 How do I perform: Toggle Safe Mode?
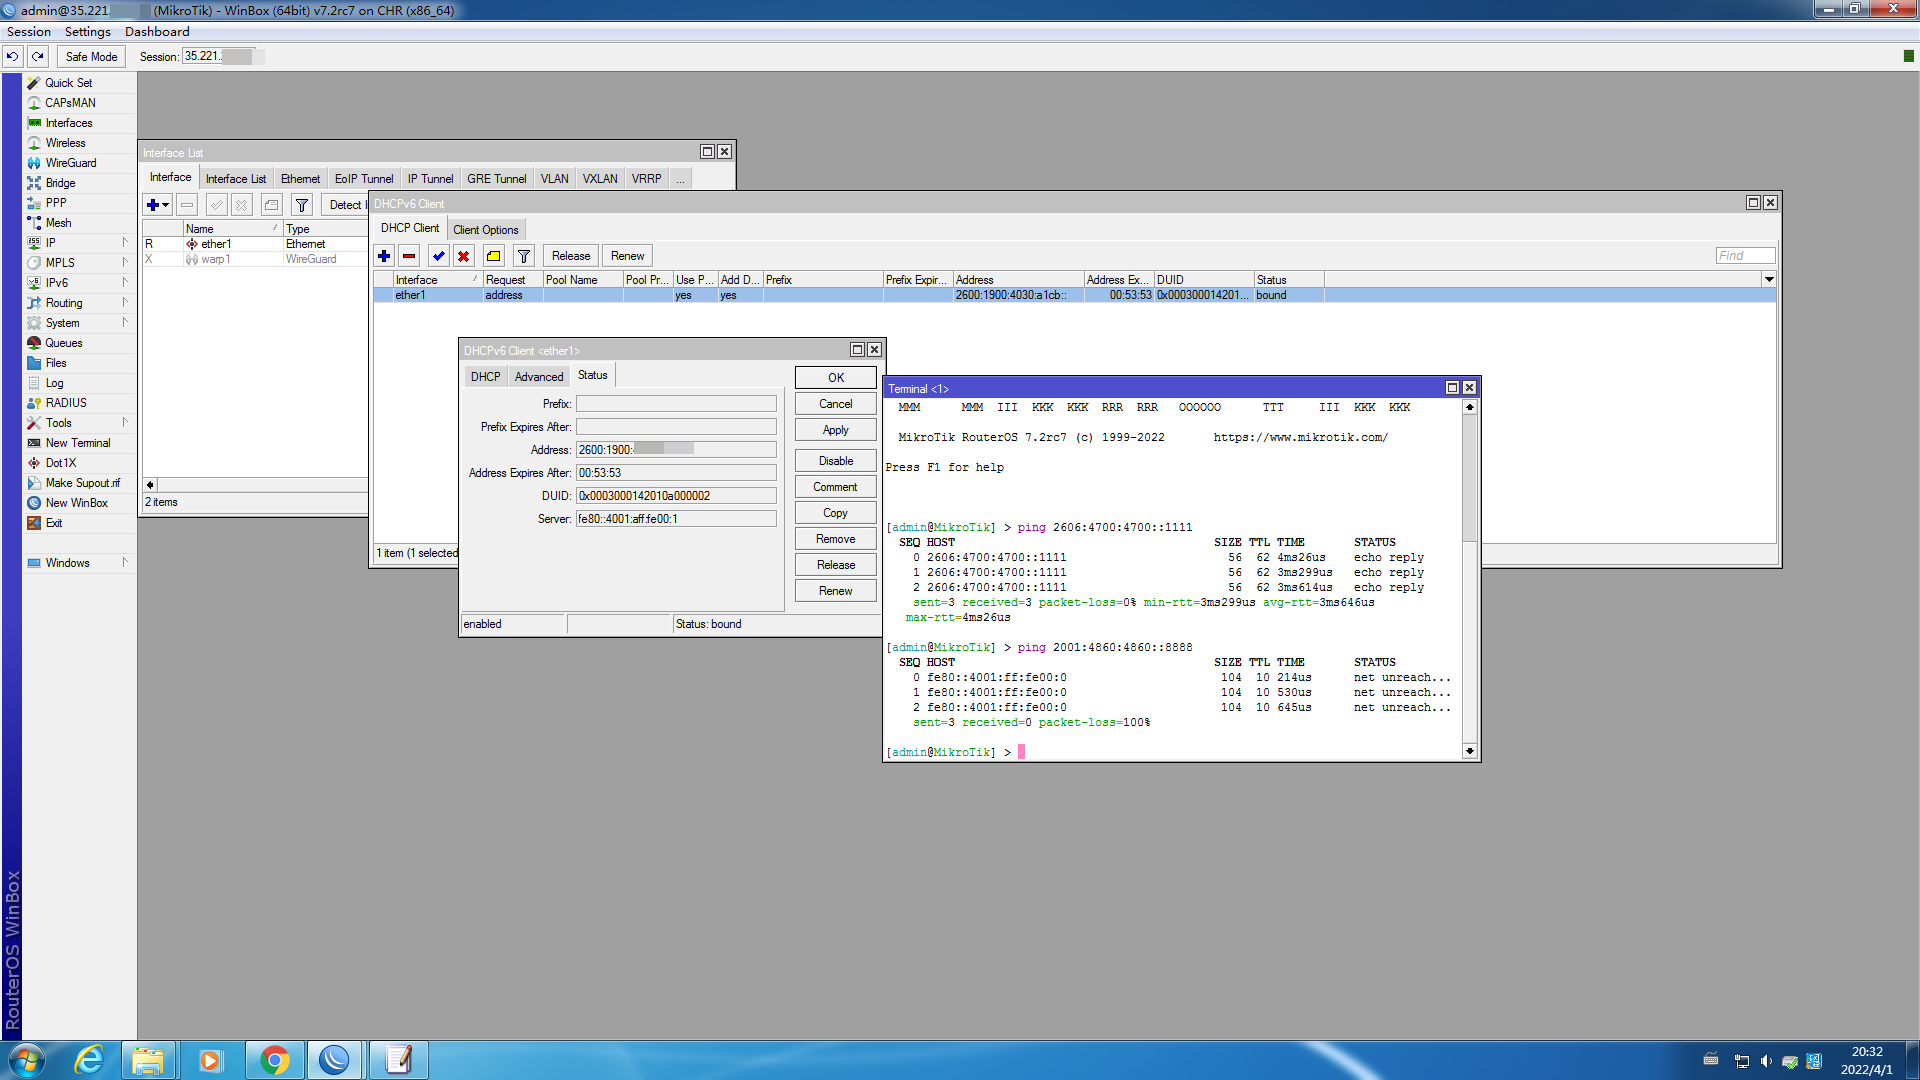[91, 57]
